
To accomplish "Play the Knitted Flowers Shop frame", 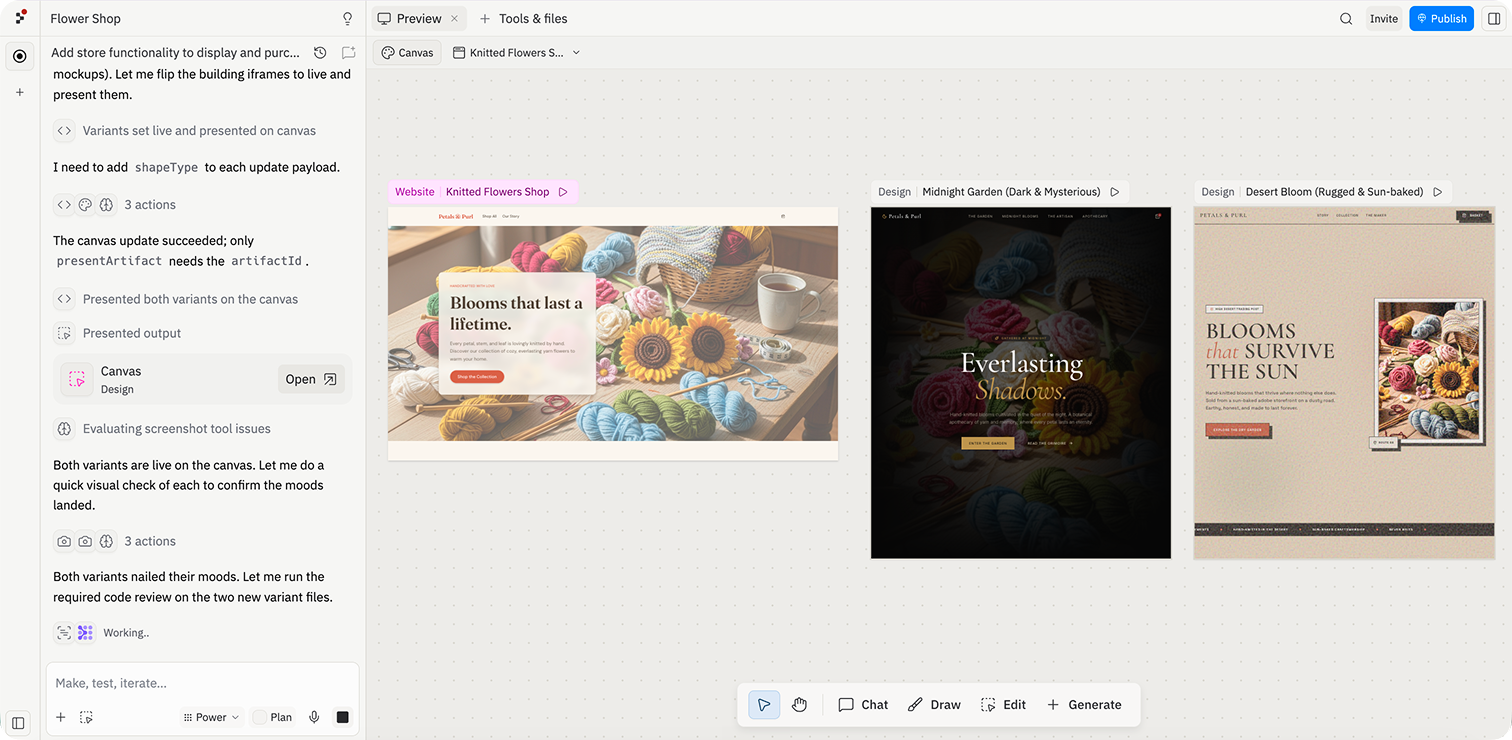I will (563, 192).
